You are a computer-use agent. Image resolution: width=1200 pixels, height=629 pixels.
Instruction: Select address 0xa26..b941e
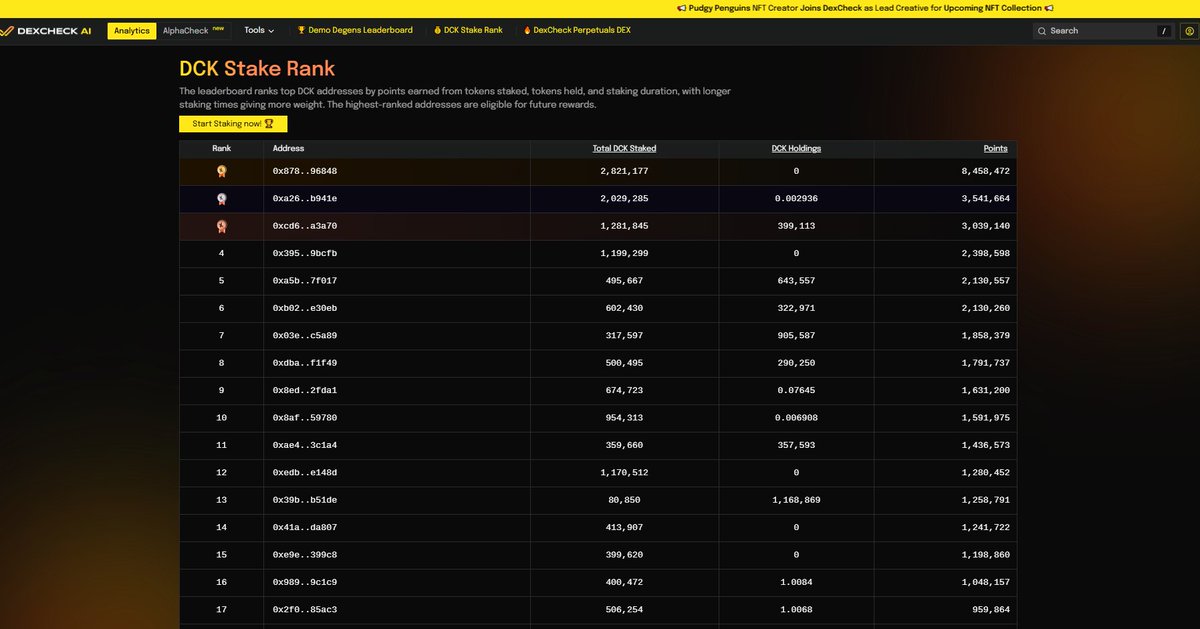[x=305, y=199]
